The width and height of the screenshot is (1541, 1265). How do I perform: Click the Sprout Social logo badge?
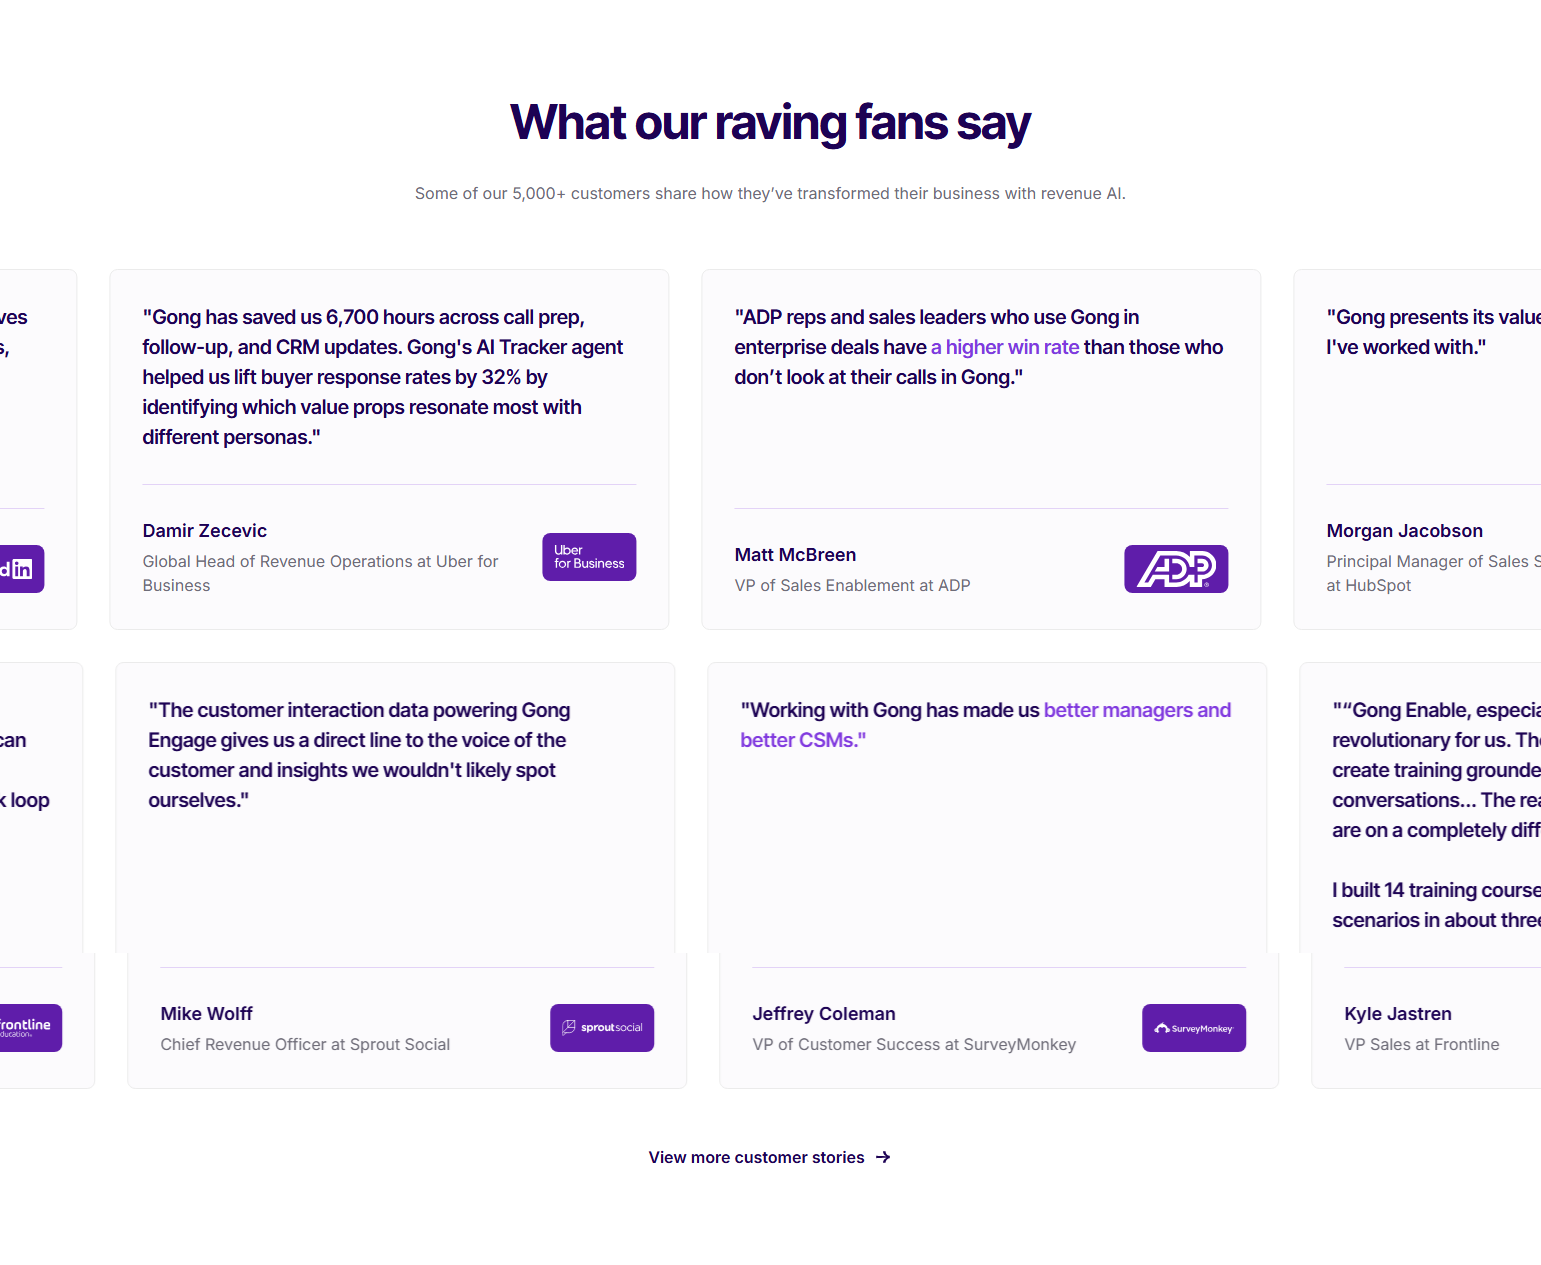[x=602, y=1027]
